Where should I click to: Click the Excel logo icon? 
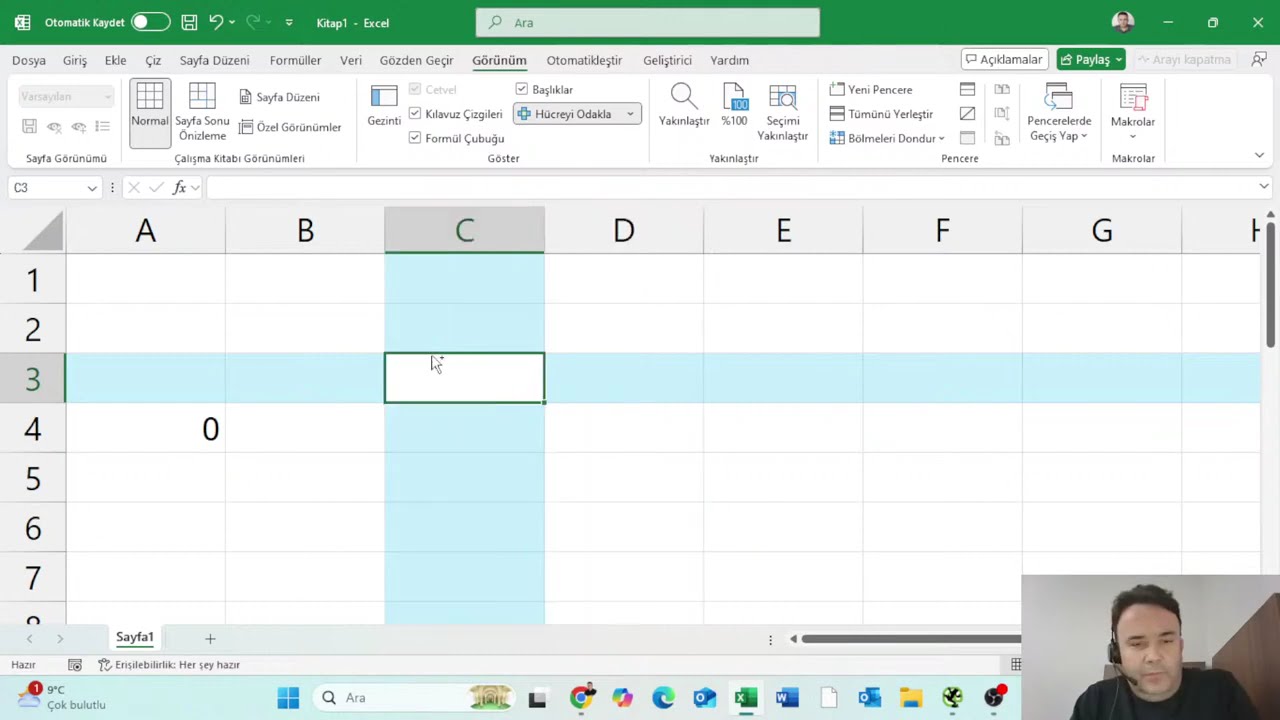[x=22, y=22]
